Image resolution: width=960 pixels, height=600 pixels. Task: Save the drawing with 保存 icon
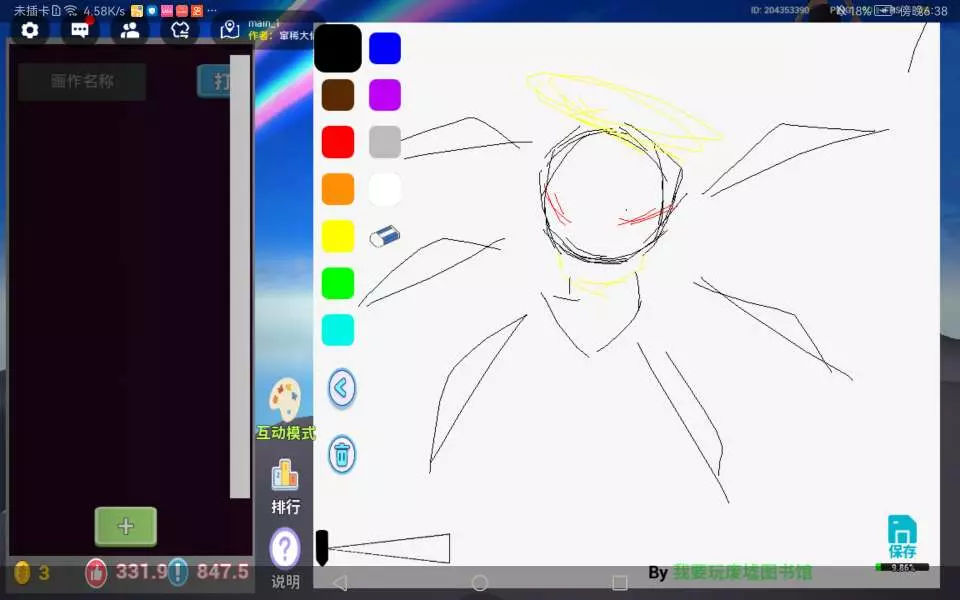902,536
